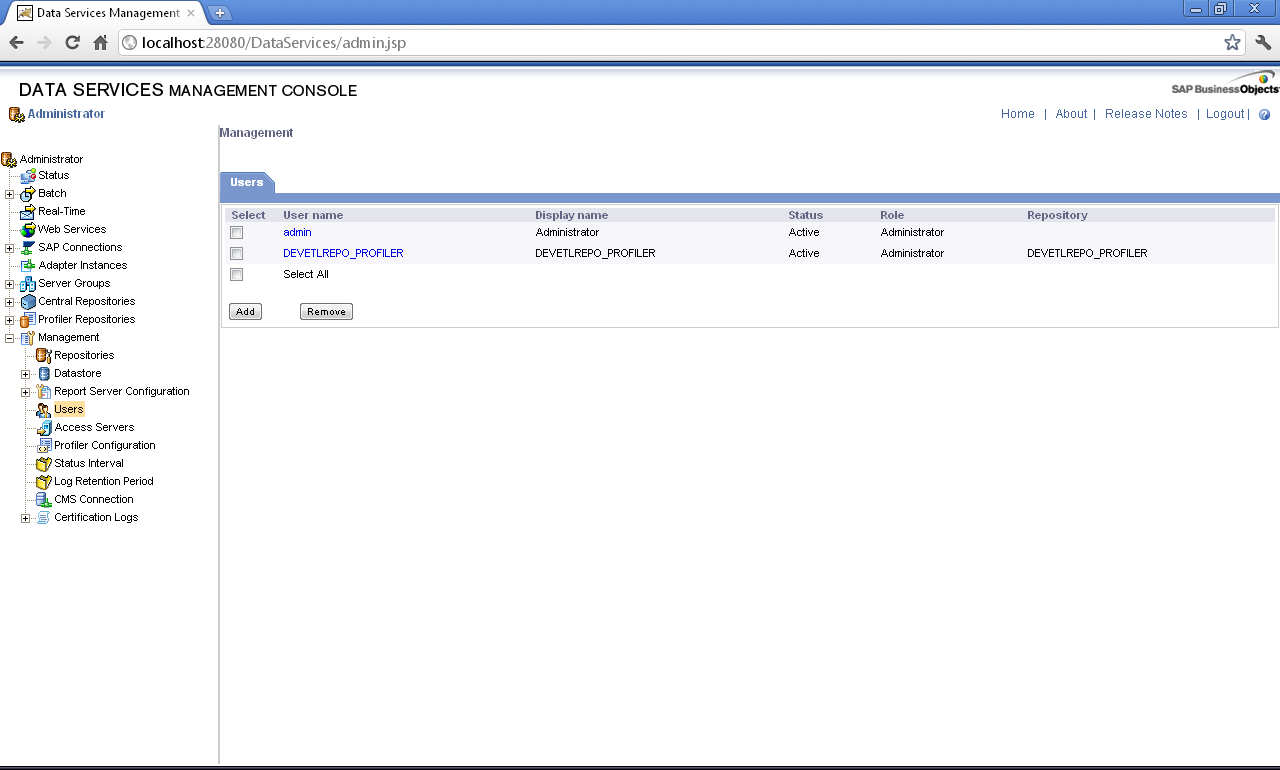Click the Batch node icon
Viewport: 1280px width, 770px height.
tap(28, 194)
